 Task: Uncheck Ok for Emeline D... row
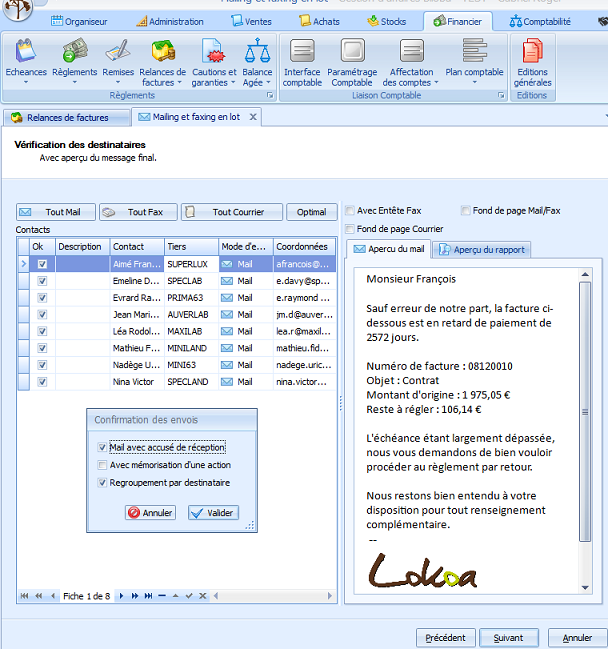pyautogui.click(x=42, y=281)
